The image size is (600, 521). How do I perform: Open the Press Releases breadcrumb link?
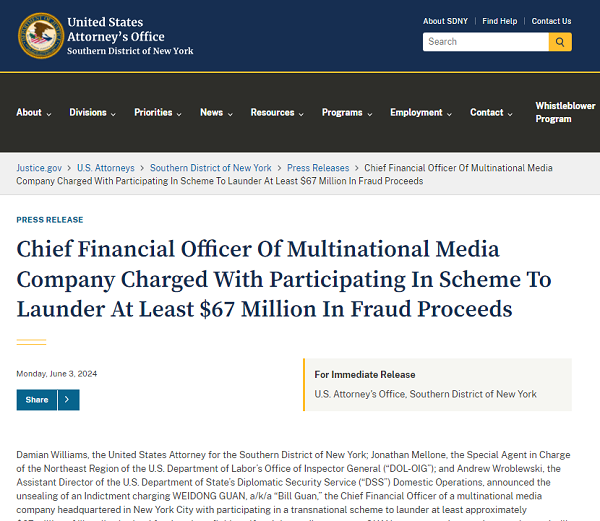point(318,168)
